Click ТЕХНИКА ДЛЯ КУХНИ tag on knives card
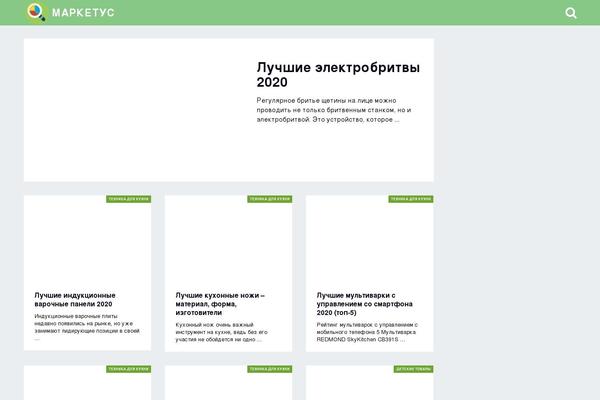The height and width of the screenshot is (400, 600). click(x=270, y=199)
